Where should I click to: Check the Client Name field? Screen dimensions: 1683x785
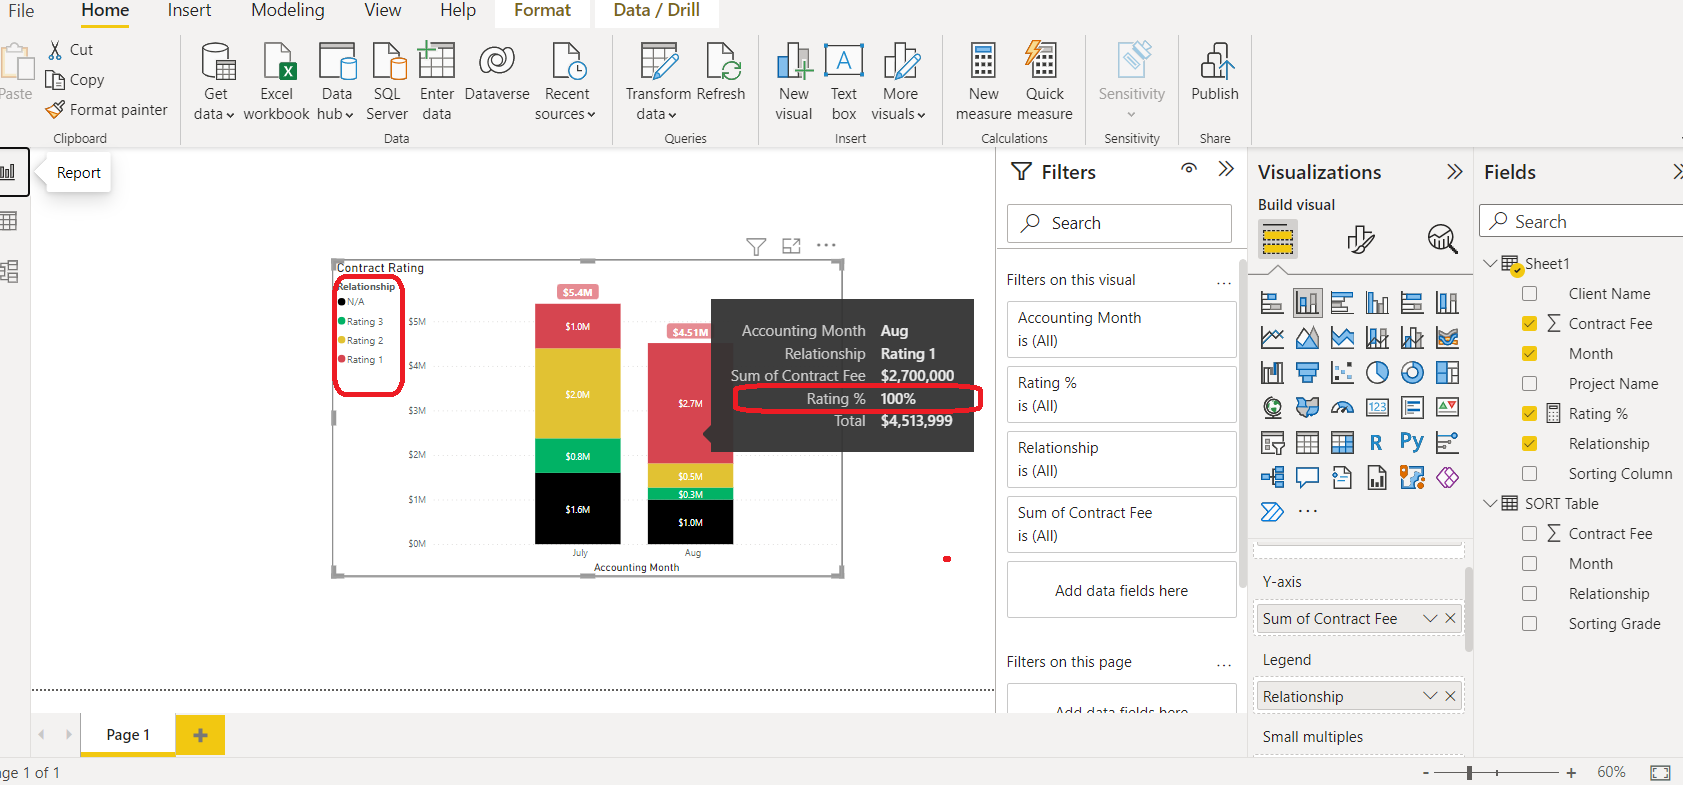(1529, 294)
